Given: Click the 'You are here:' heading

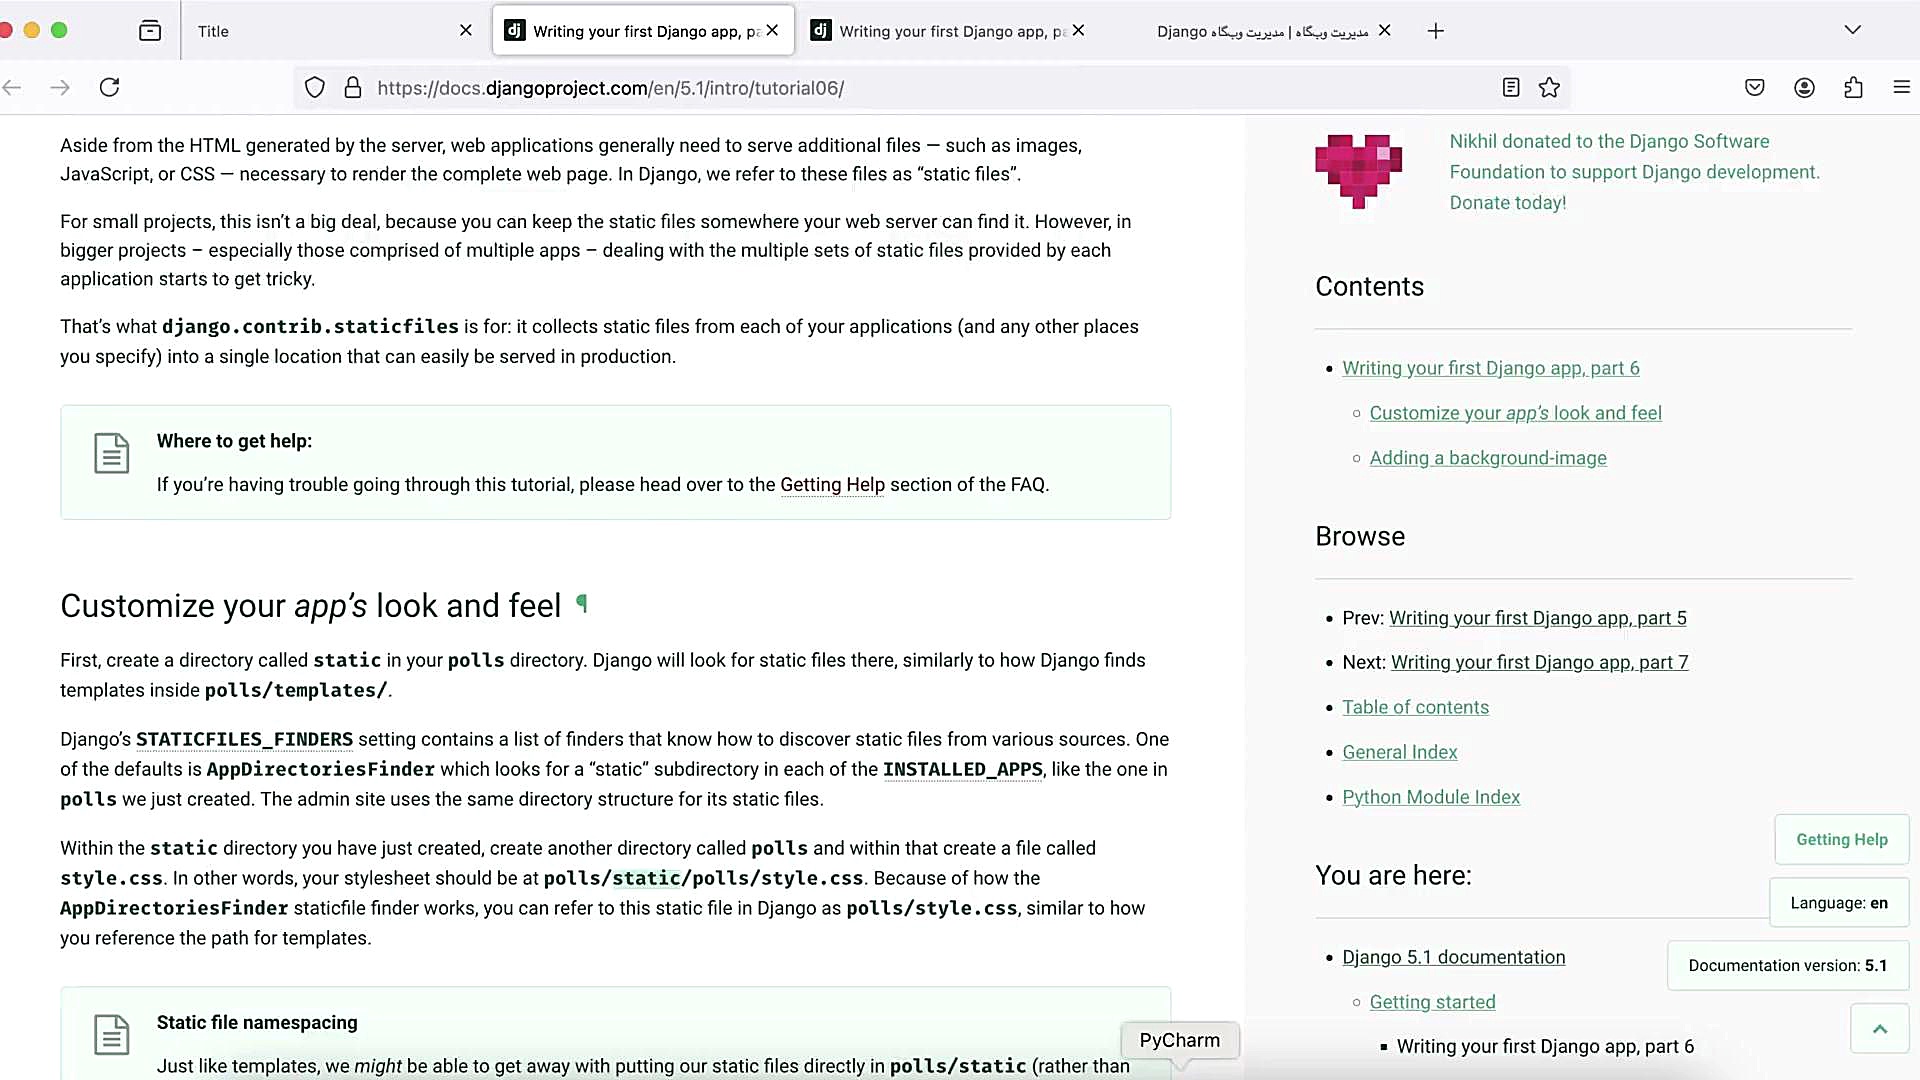Looking at the screenshot, I should coord(1393,876).
